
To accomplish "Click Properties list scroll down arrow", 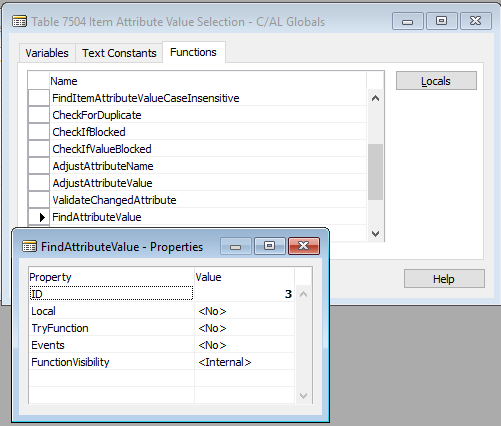I will tap(303, 396).
